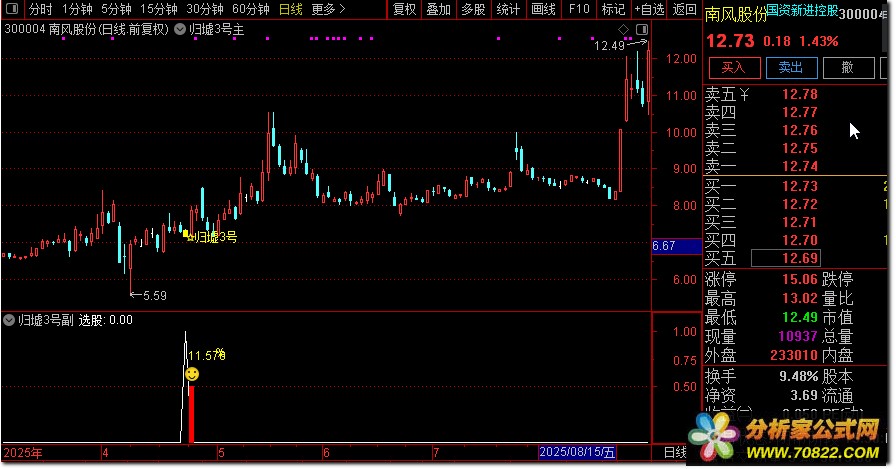Toggle the left panel layout icon
The width and height of the screenshot is (896, 469).
coord(11,9)
